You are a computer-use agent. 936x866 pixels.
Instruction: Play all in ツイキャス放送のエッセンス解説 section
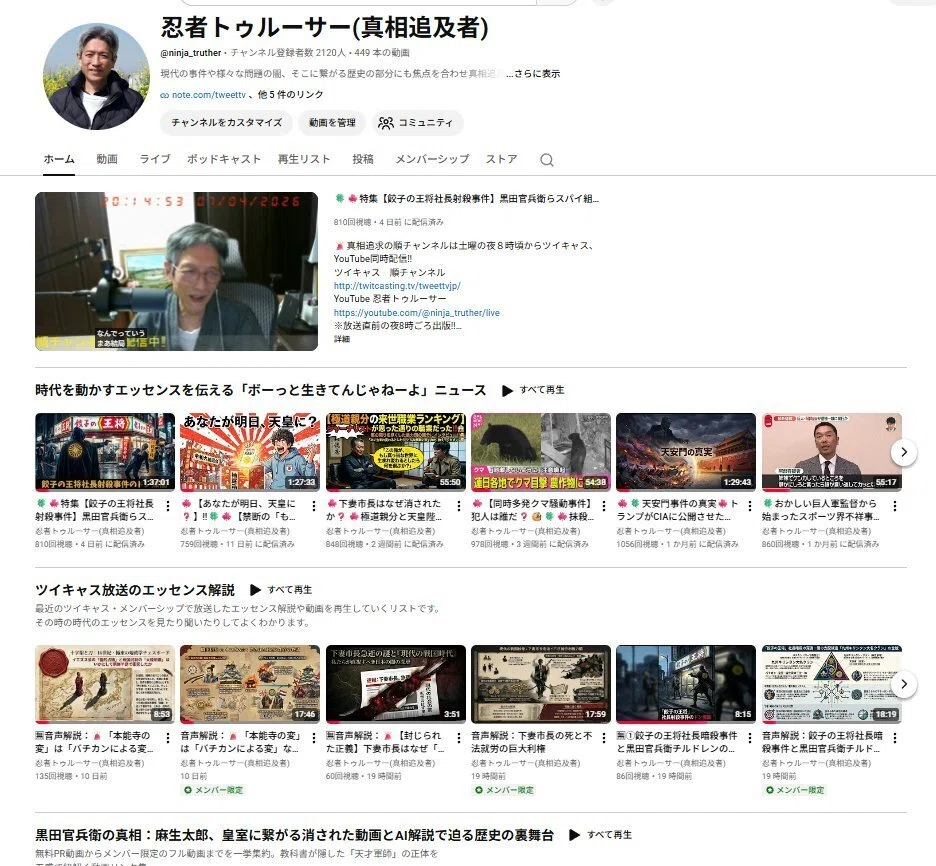(x=281, y=590)
